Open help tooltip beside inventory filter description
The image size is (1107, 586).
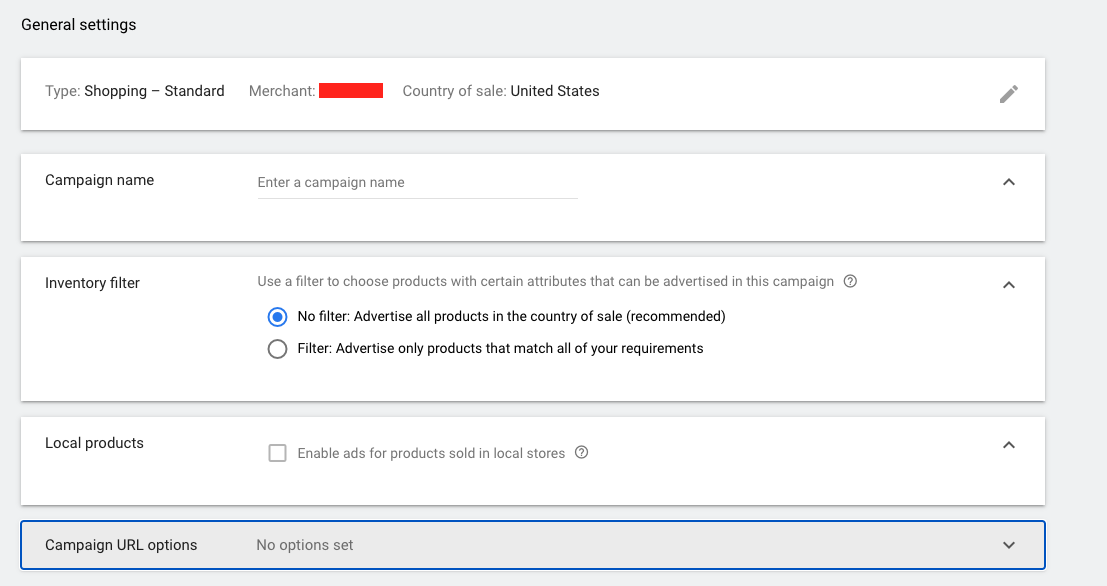coord(849,281)
